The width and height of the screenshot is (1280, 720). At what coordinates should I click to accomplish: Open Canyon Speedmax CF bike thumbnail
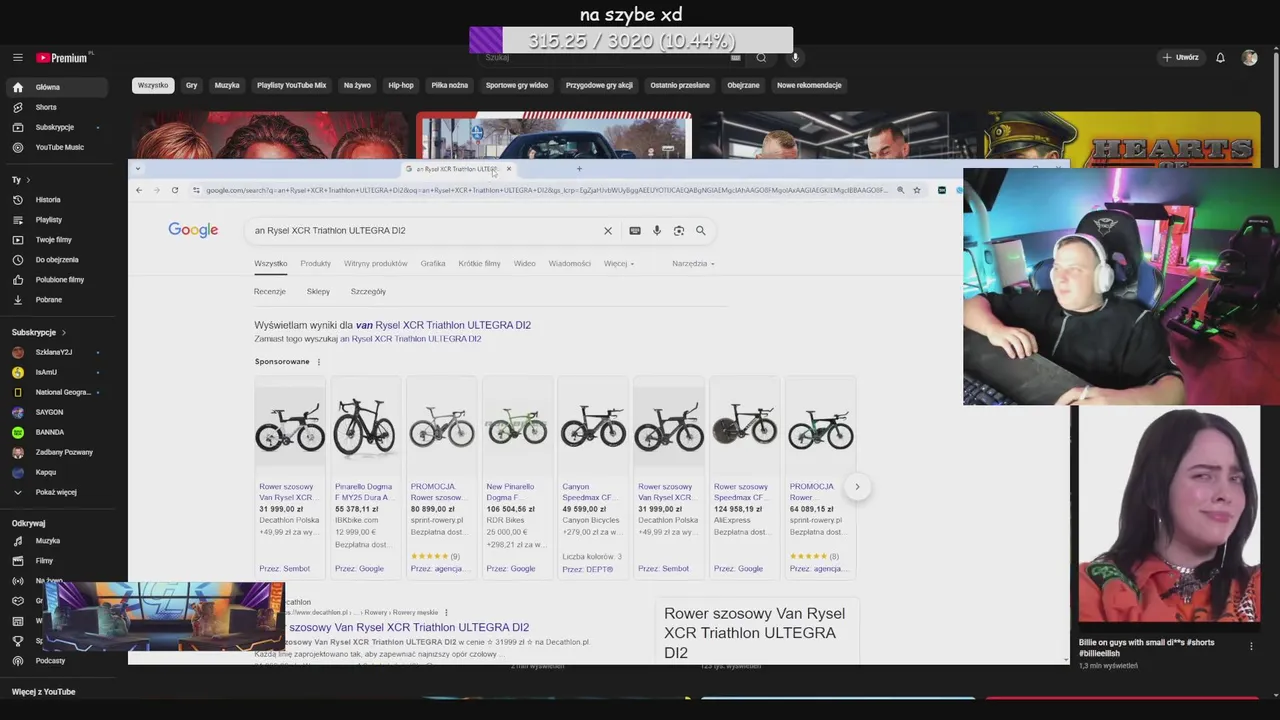593,427
